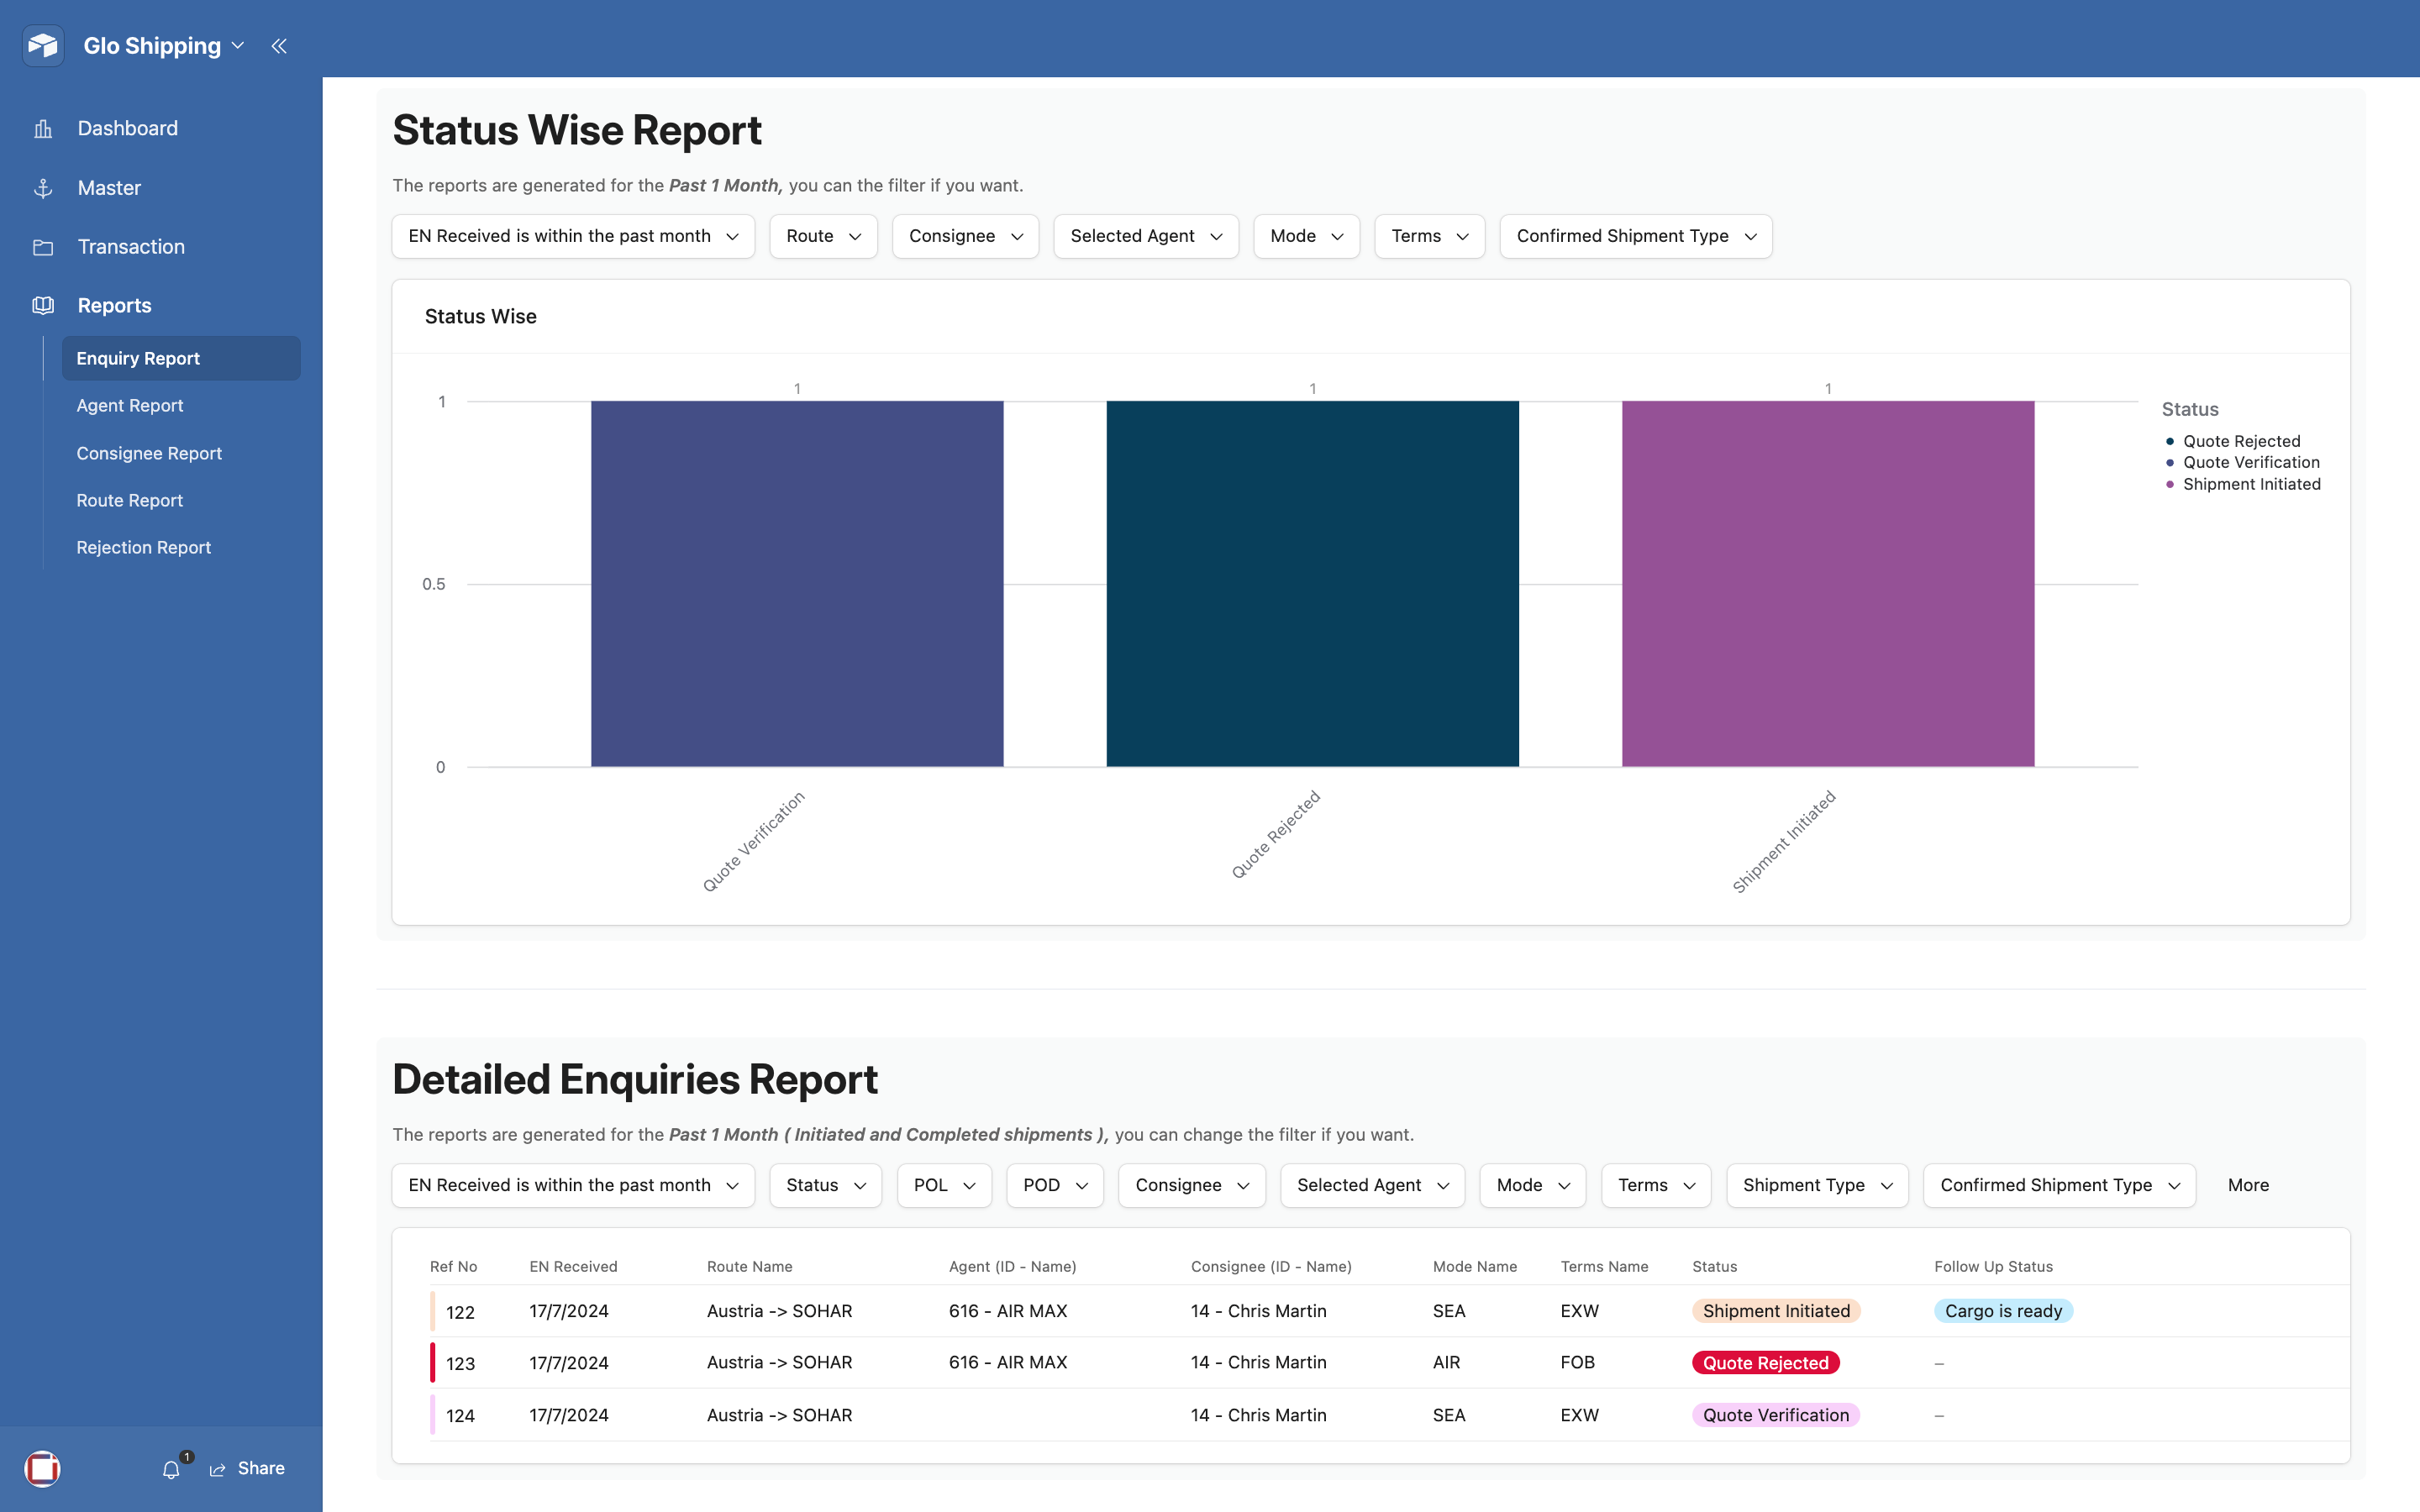Viewport: 2420px width, 1512px height.
Task: Click the Glo Shipping logo icon
Action: point(43,45)
